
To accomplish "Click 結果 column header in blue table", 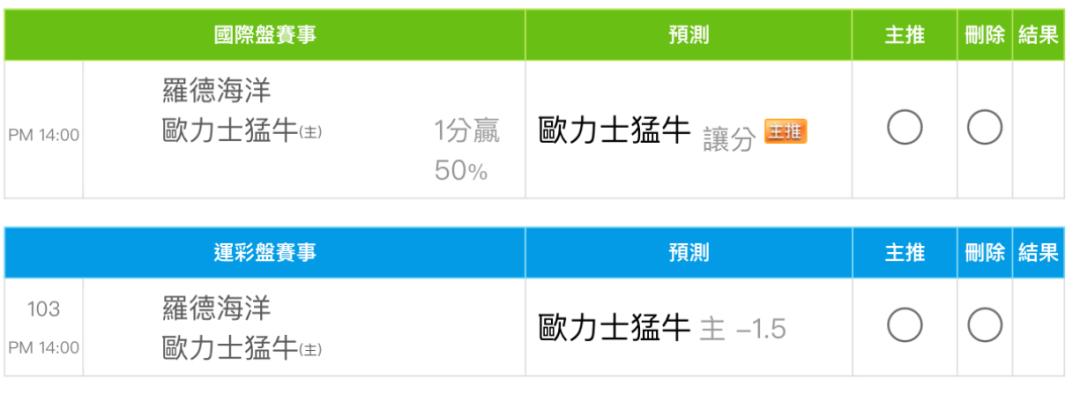I will (1038, 253).
